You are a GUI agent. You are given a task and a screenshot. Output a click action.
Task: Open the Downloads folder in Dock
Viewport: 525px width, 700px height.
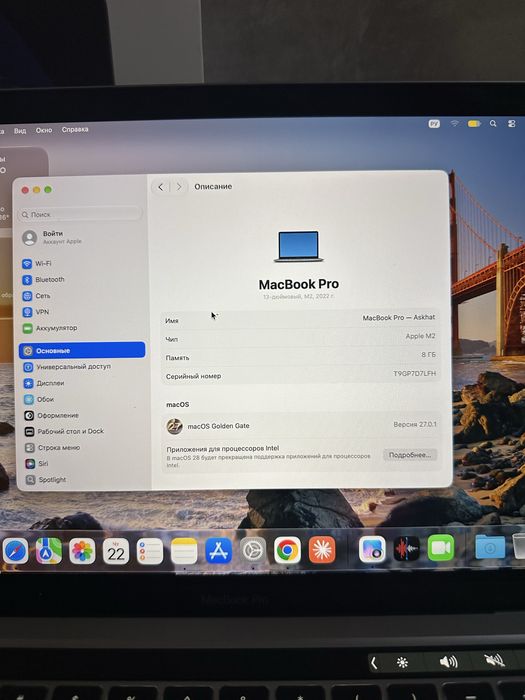pos(490,546)
